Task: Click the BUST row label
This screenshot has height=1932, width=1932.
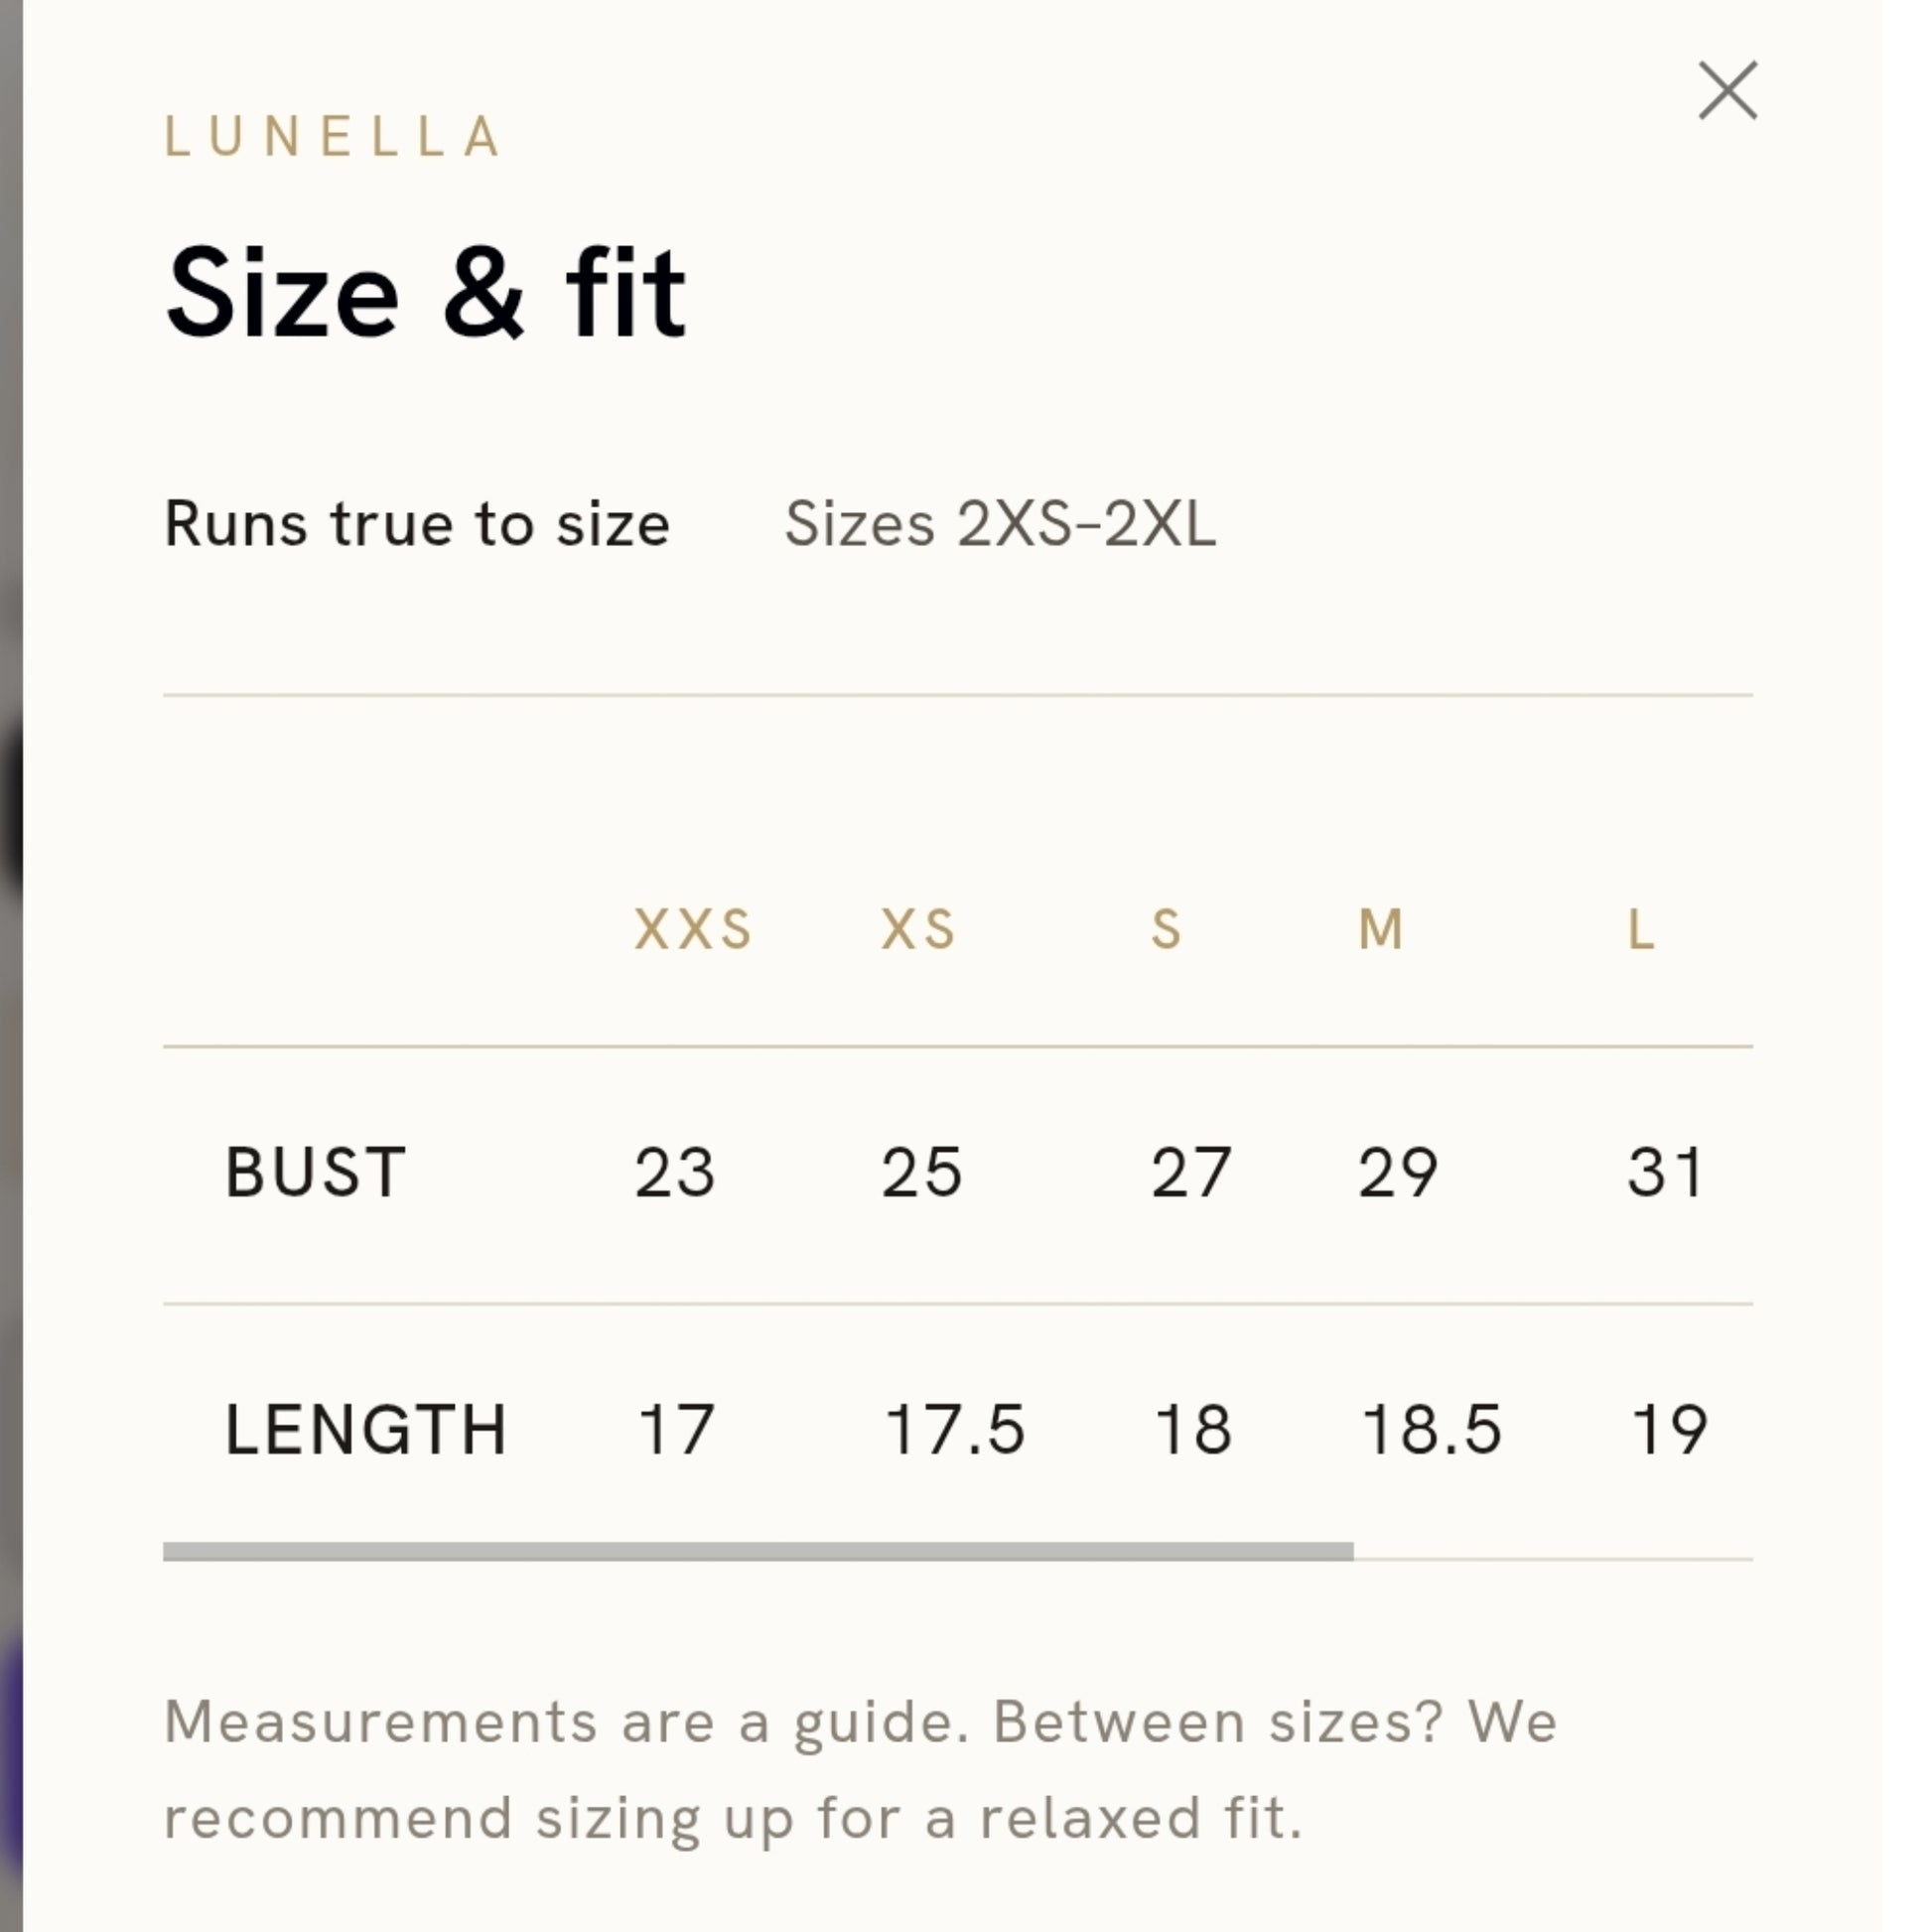Action: tap(315, 1172)
